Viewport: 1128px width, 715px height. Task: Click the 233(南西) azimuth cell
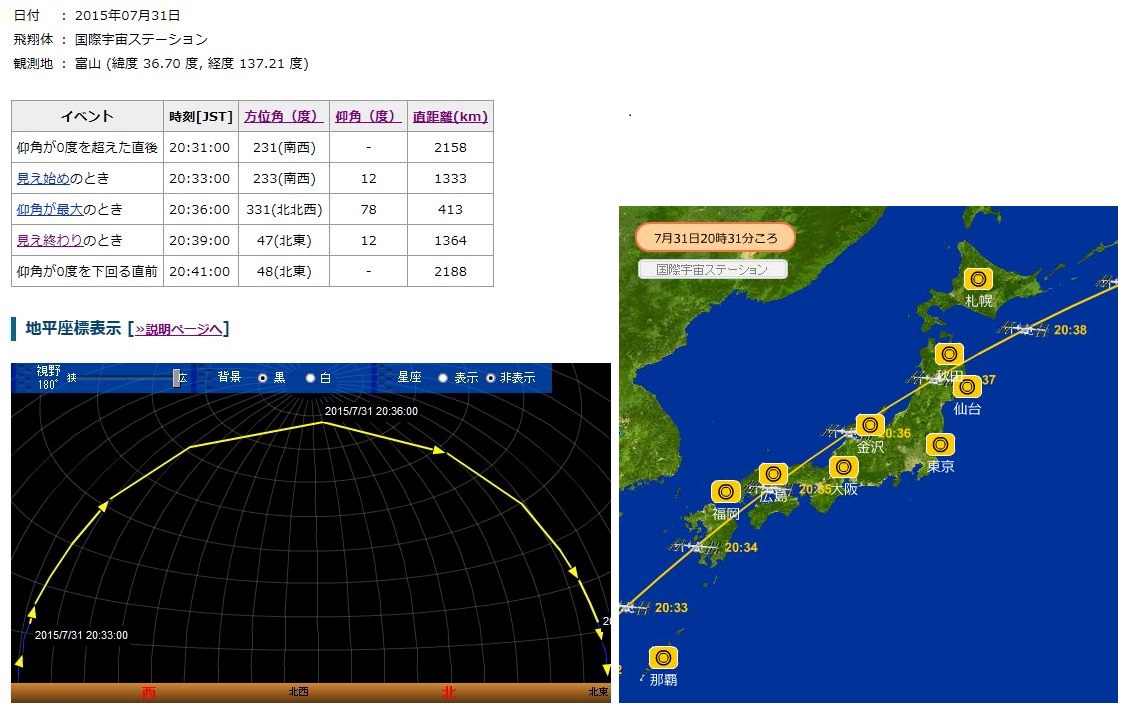[x=284, y=178]
